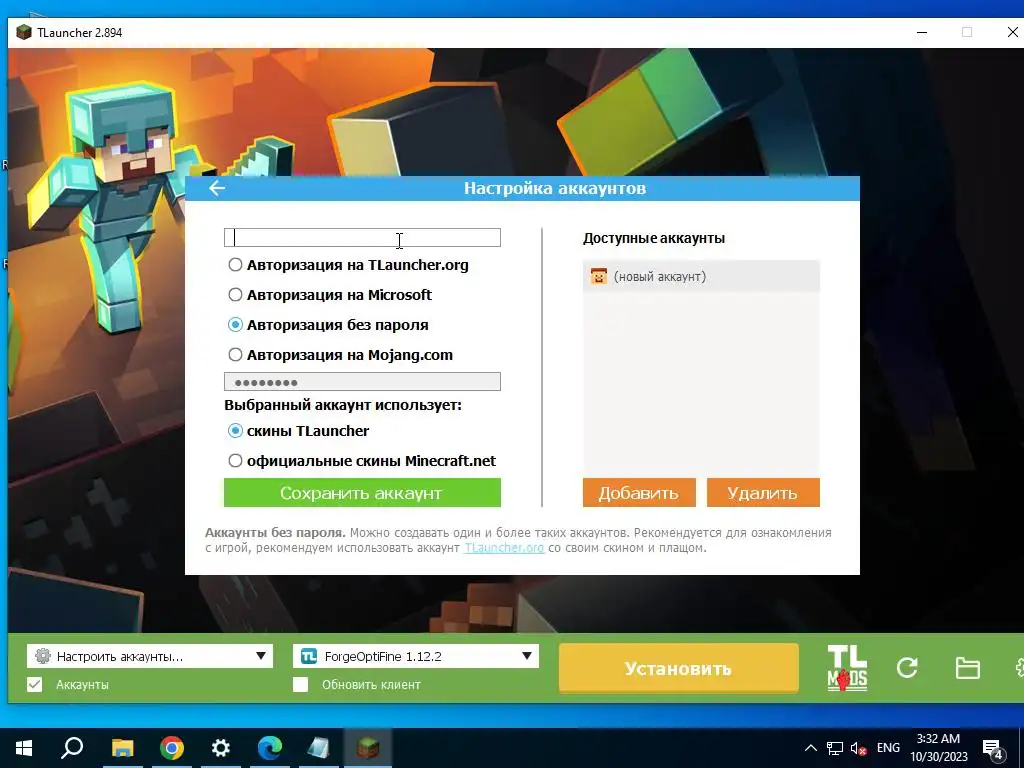
Task: Click the network tray icon
Action: tap(835, 748)
